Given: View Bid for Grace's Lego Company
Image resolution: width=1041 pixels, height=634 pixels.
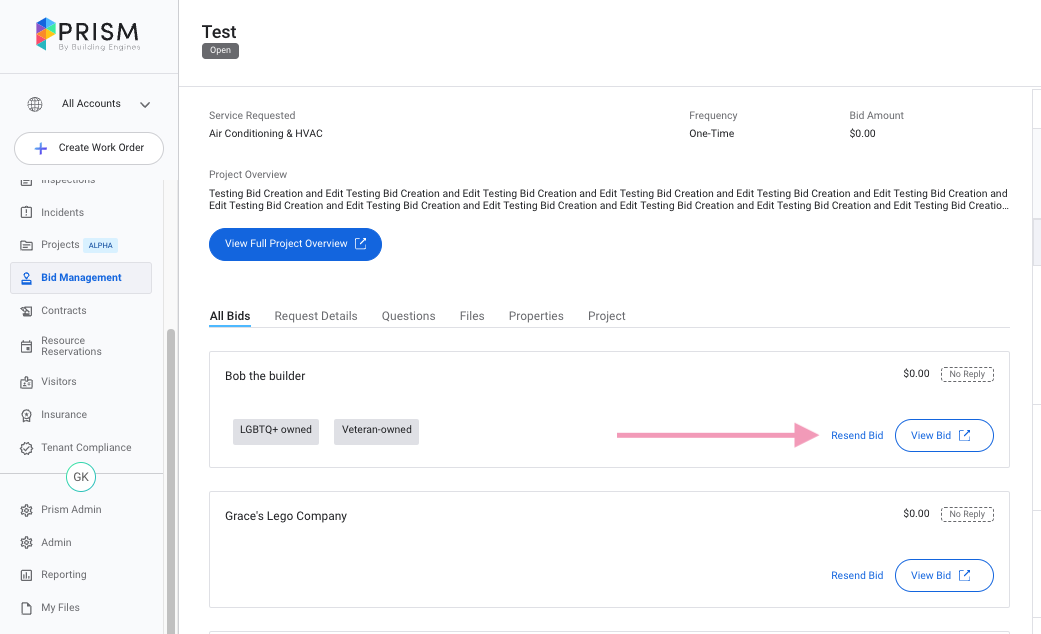Looking at the screenshot, I should coord(944,576).
